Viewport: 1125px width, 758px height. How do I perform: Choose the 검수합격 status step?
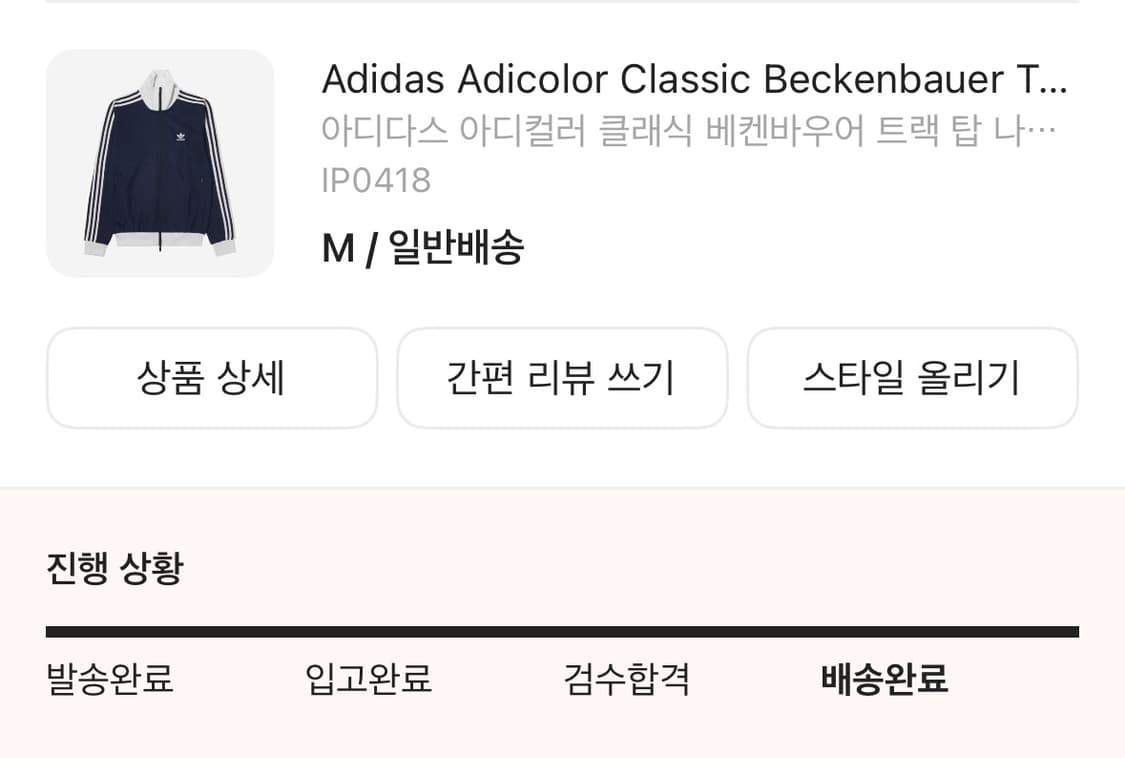(627, 680)
